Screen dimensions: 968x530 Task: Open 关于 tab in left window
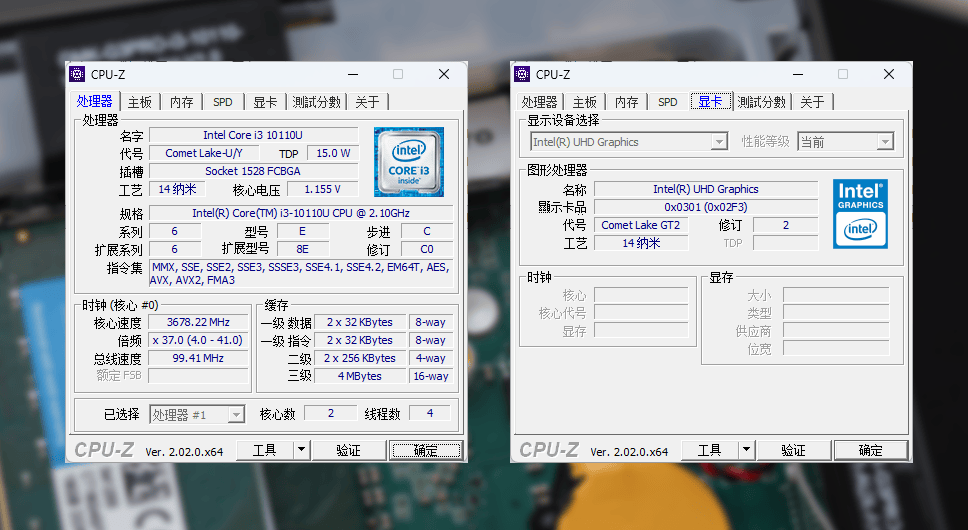(367, 102)
